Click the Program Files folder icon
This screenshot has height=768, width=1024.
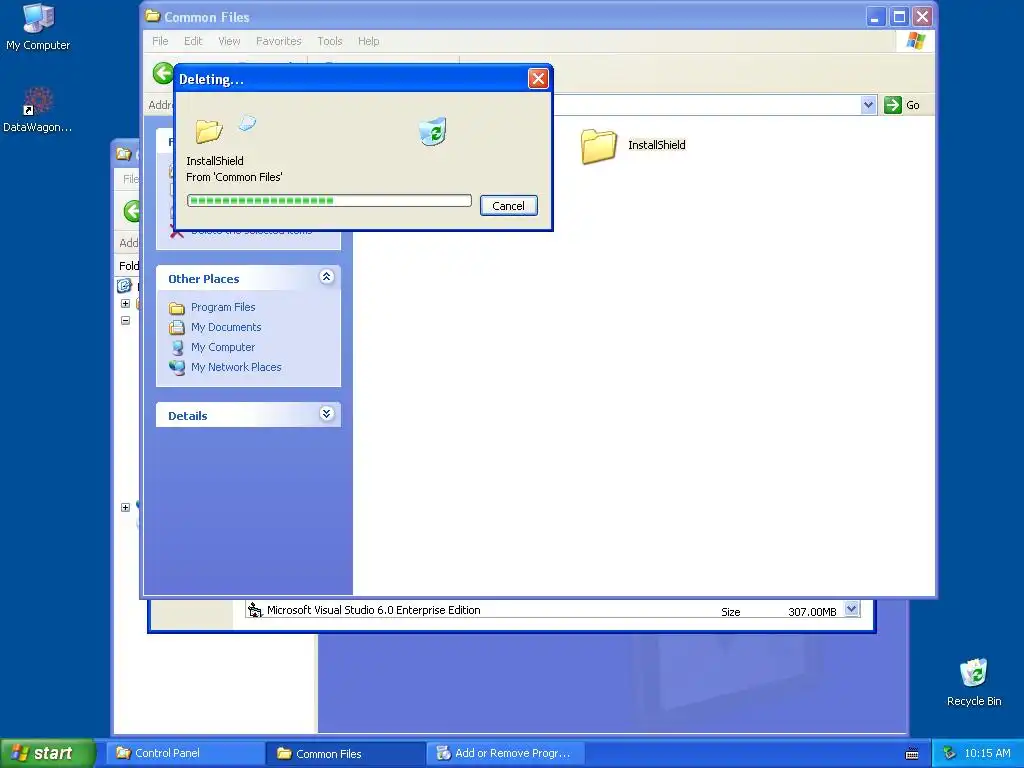177,308
